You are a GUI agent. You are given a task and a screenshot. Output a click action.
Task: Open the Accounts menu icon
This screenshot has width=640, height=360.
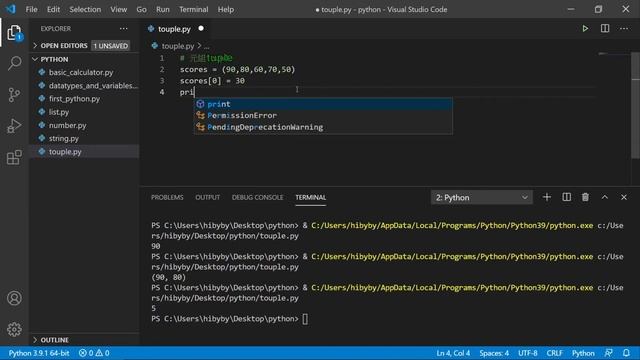point(14,298)
